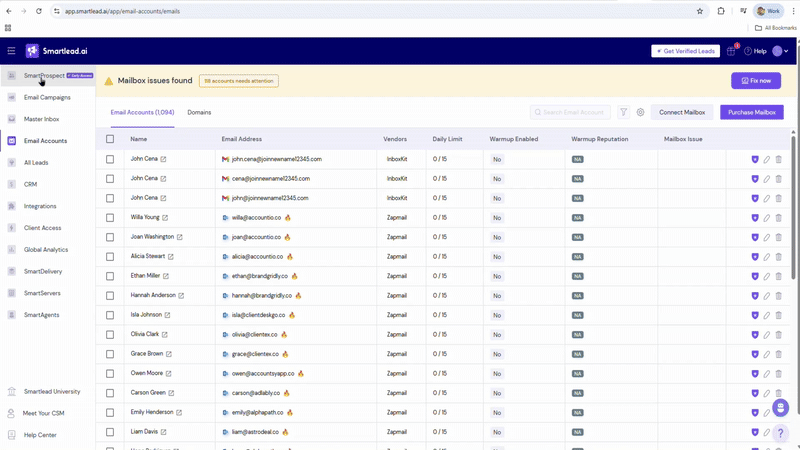Click the Fix now button
This screenshot has height=450, width=800.
click(755, 81)
